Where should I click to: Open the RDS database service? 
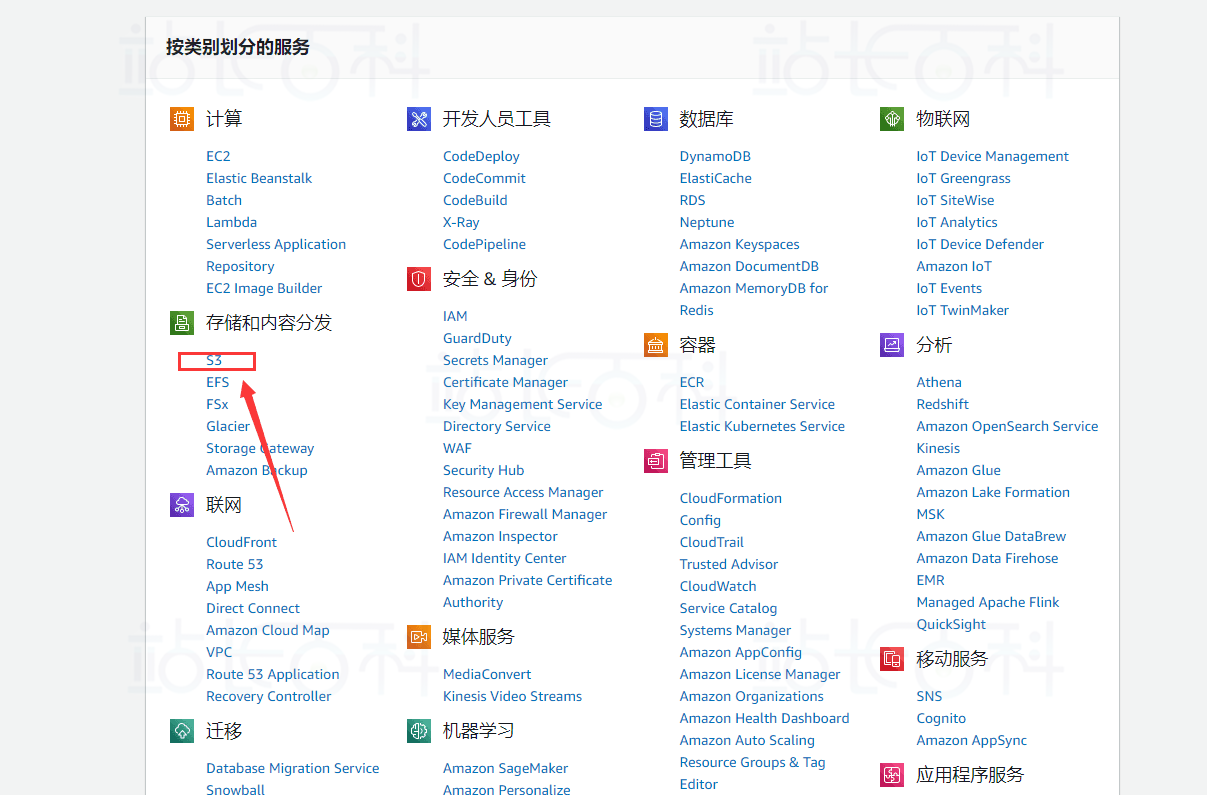coord(693,200)
